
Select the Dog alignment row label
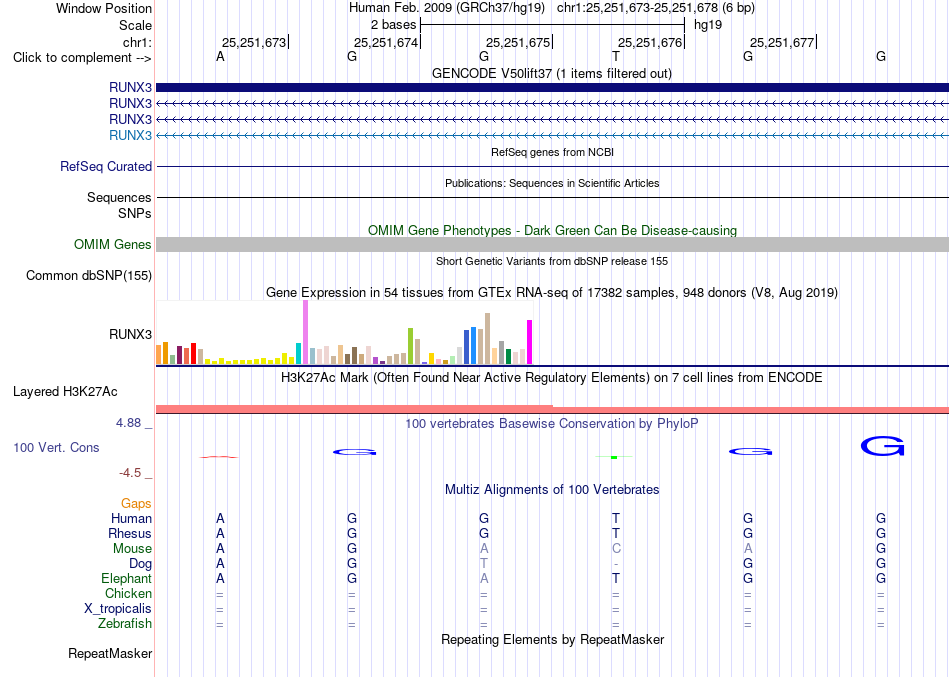(140, 564)
